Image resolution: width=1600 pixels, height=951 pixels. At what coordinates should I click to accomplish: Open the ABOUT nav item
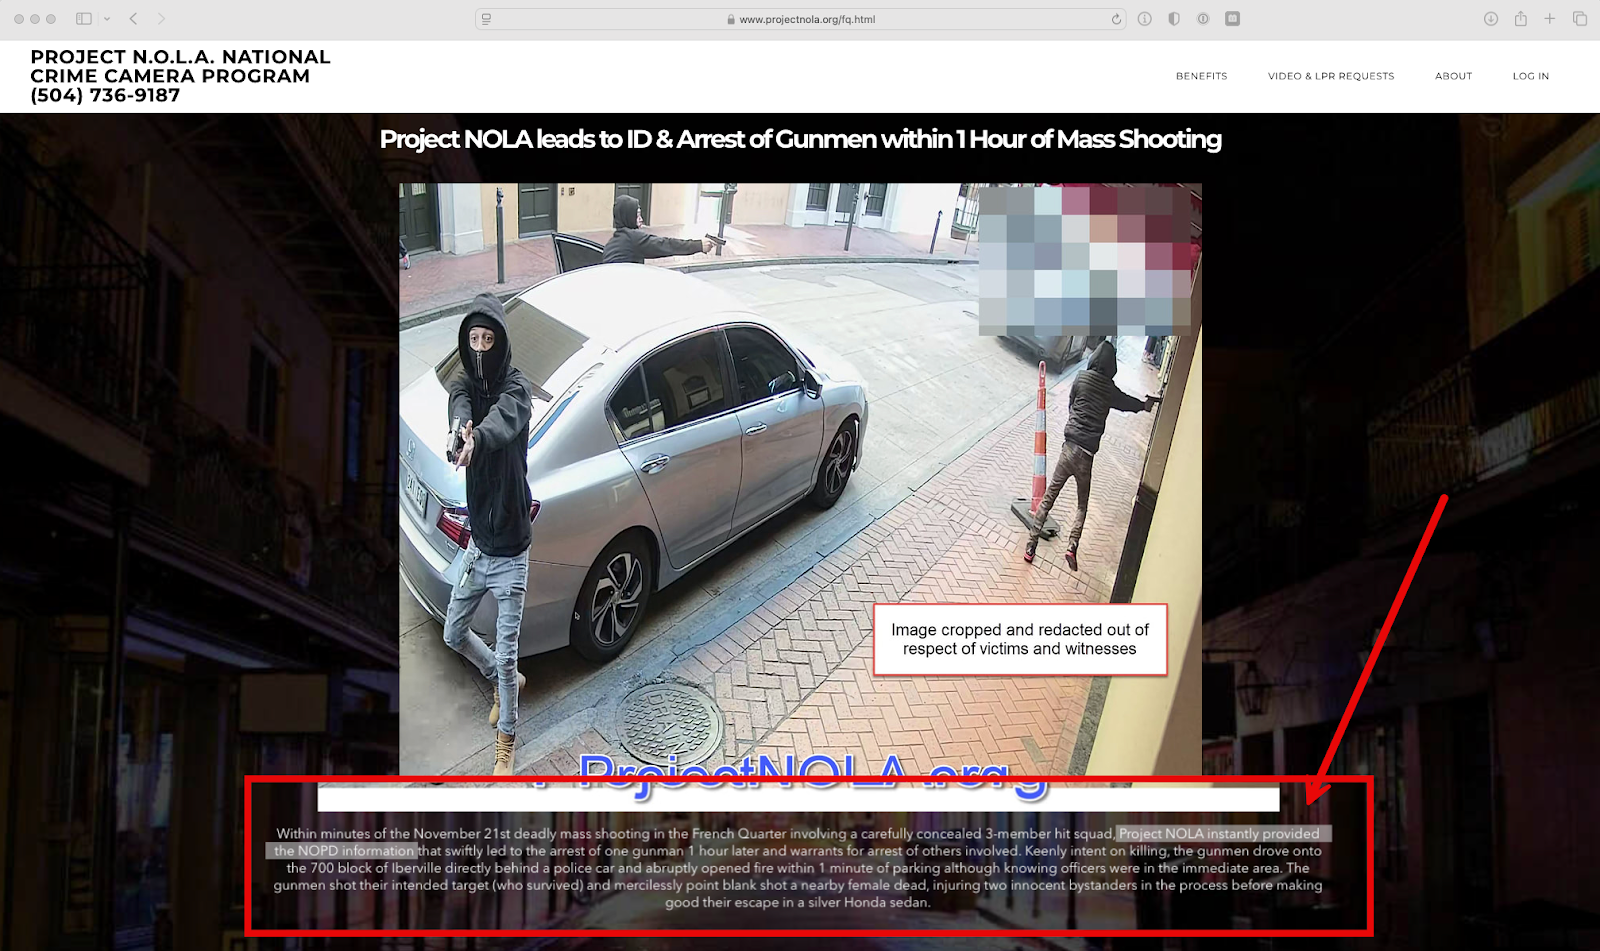coord(1454,76)
